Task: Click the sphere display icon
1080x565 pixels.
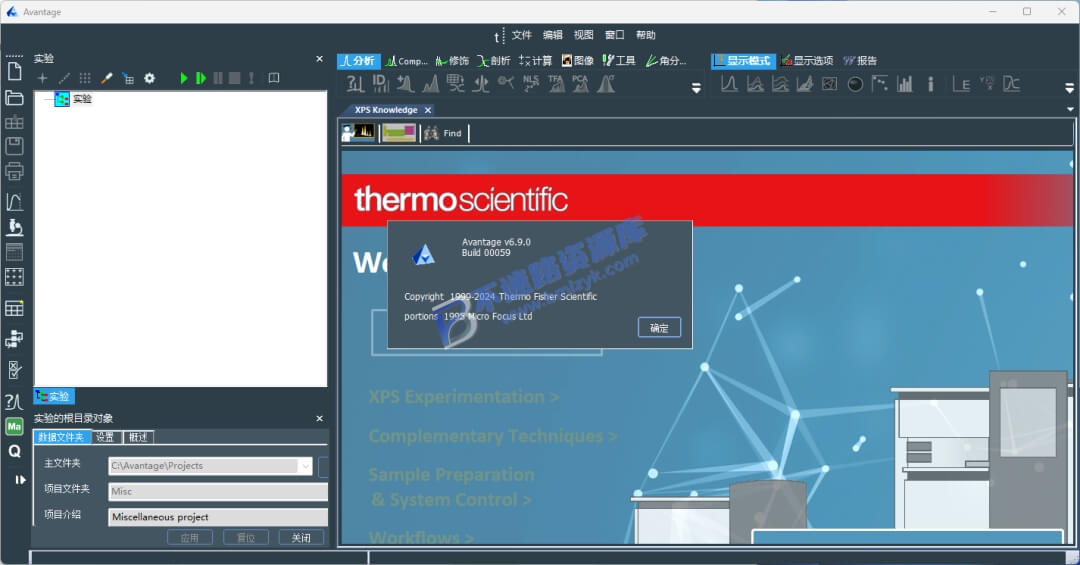Action: pos(855,84)
